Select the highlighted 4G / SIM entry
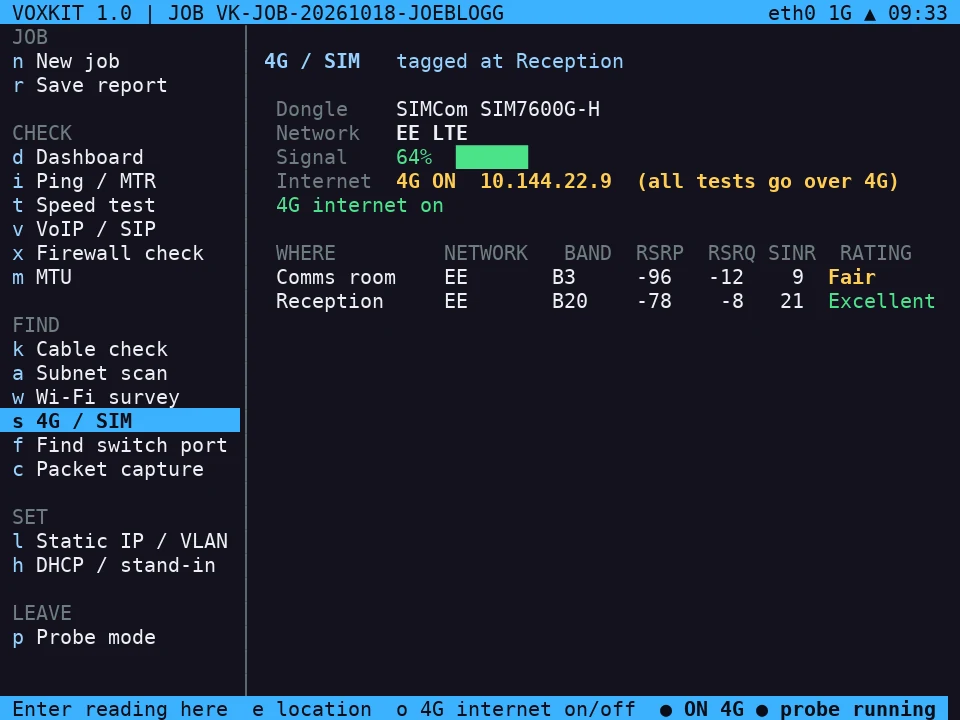960x720 pixels. click(x=120, y=421)
